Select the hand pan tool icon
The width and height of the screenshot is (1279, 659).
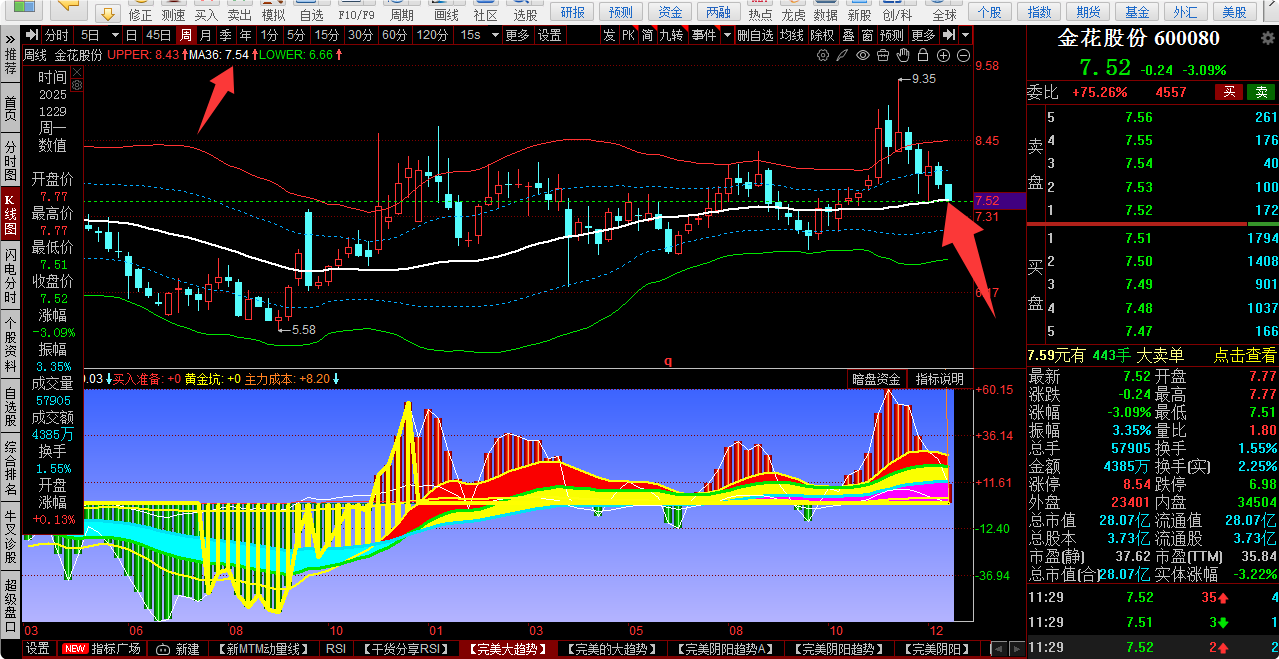click(902, 55)
